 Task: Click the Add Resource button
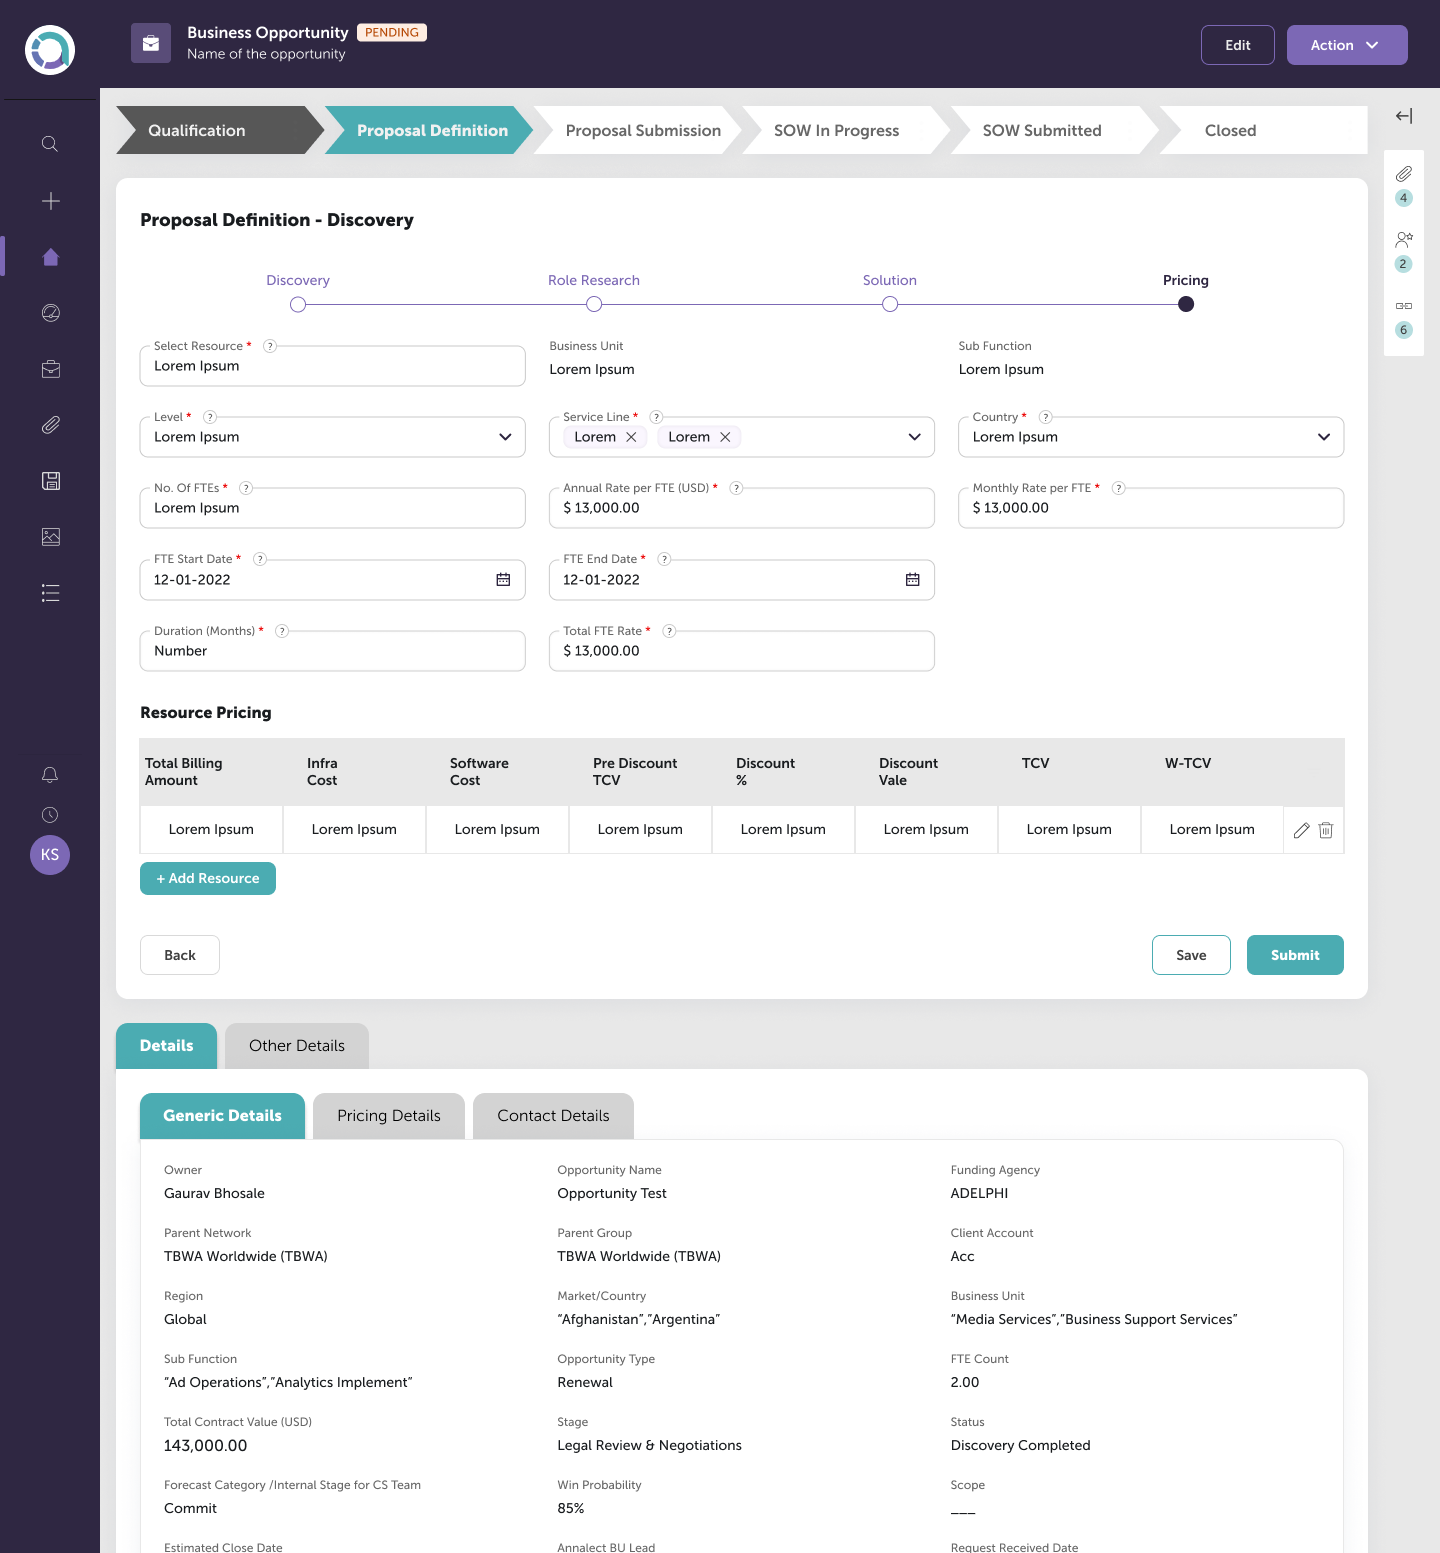click(x=208, y=878)
